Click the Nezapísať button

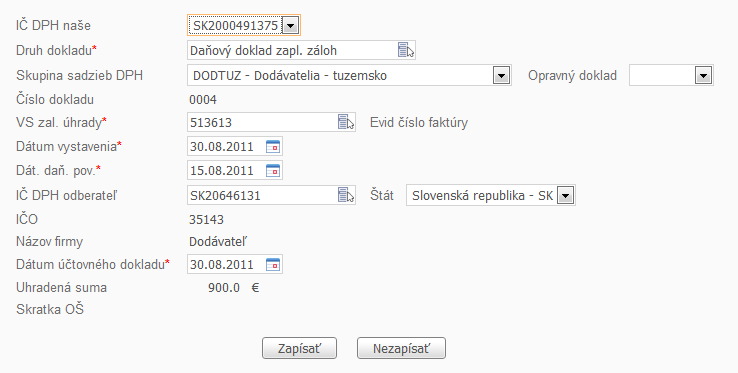[x=401, y=349]
